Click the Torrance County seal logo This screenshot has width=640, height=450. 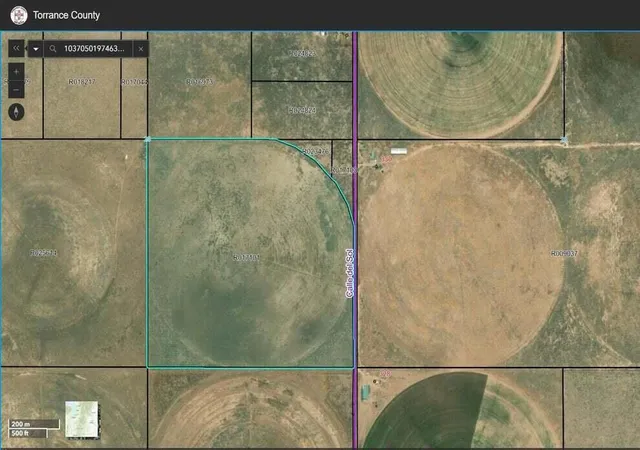(19, 16)
